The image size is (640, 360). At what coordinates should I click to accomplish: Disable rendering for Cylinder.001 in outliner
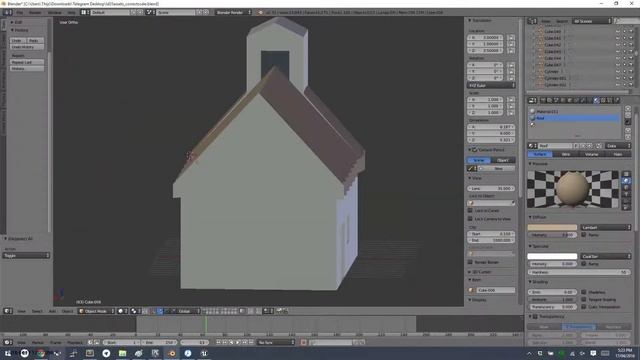point(631,78)
